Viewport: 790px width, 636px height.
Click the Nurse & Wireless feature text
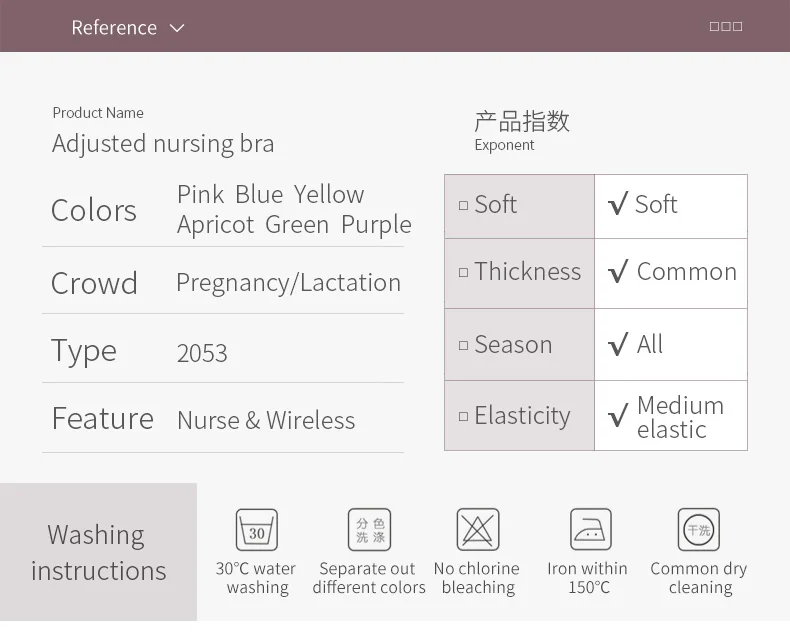point(266,420)
